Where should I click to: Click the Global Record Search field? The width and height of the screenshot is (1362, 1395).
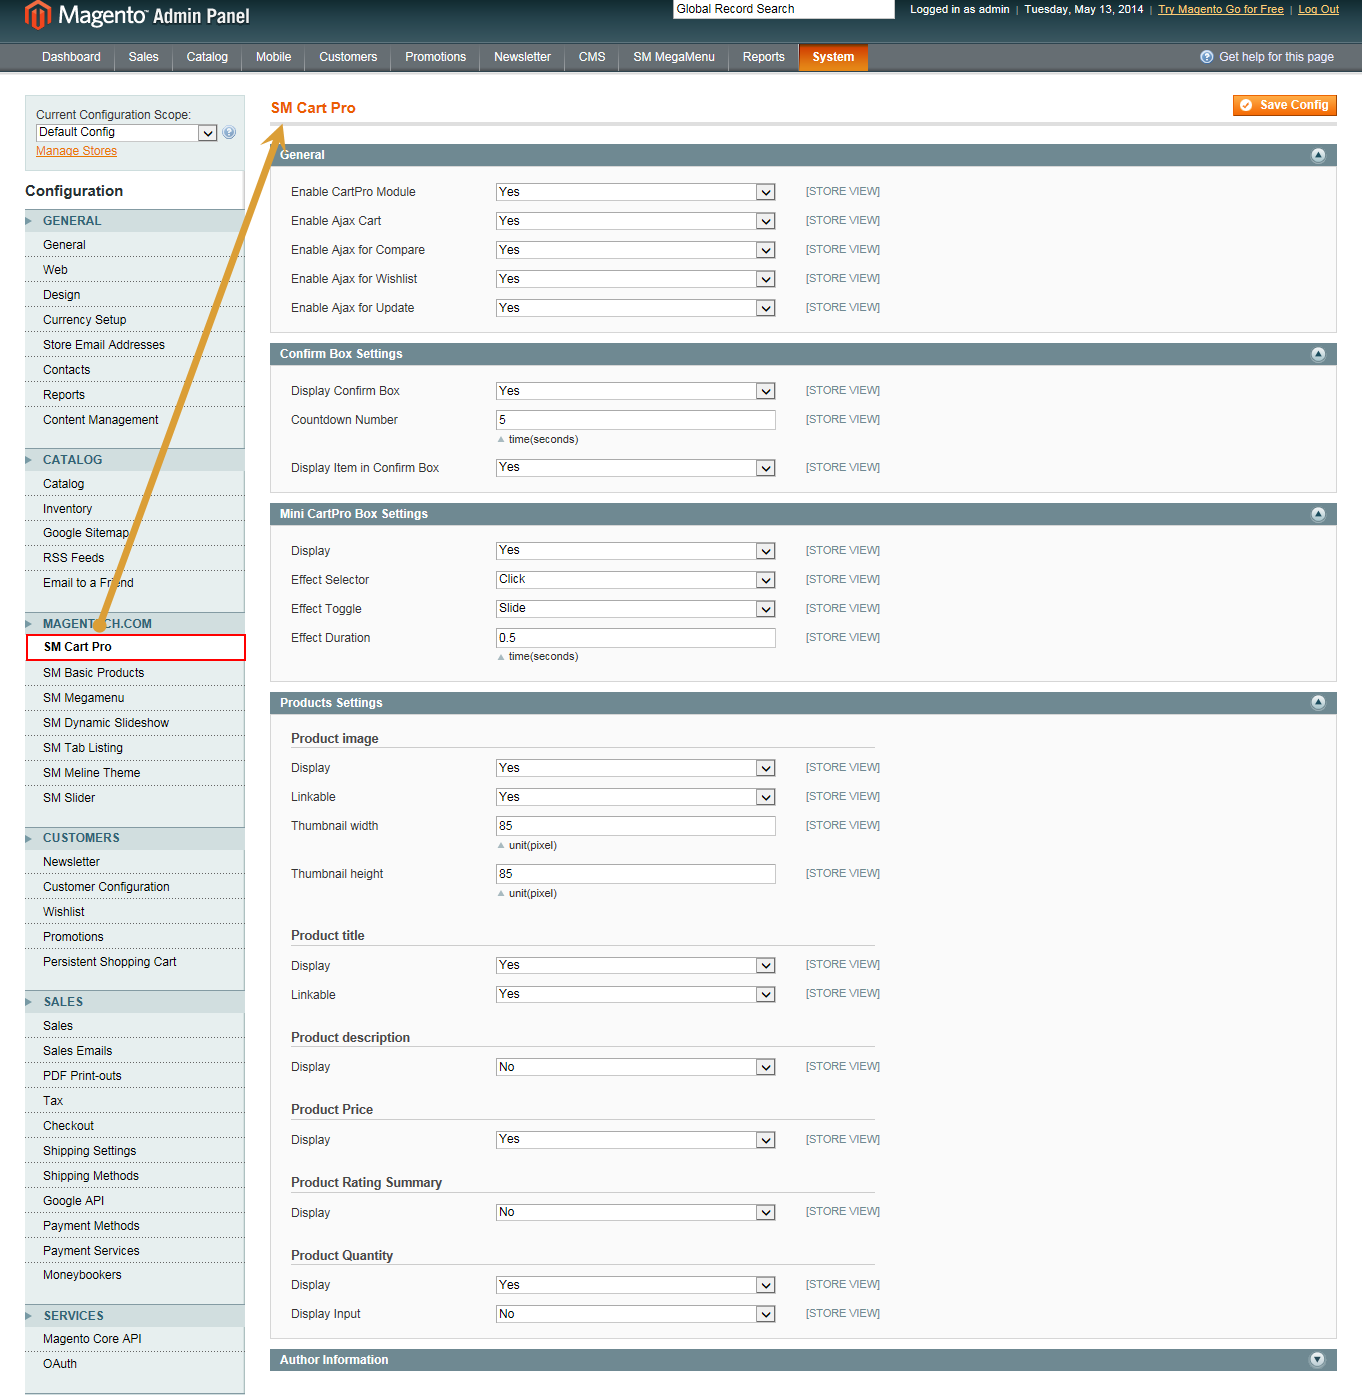point(783,9)
